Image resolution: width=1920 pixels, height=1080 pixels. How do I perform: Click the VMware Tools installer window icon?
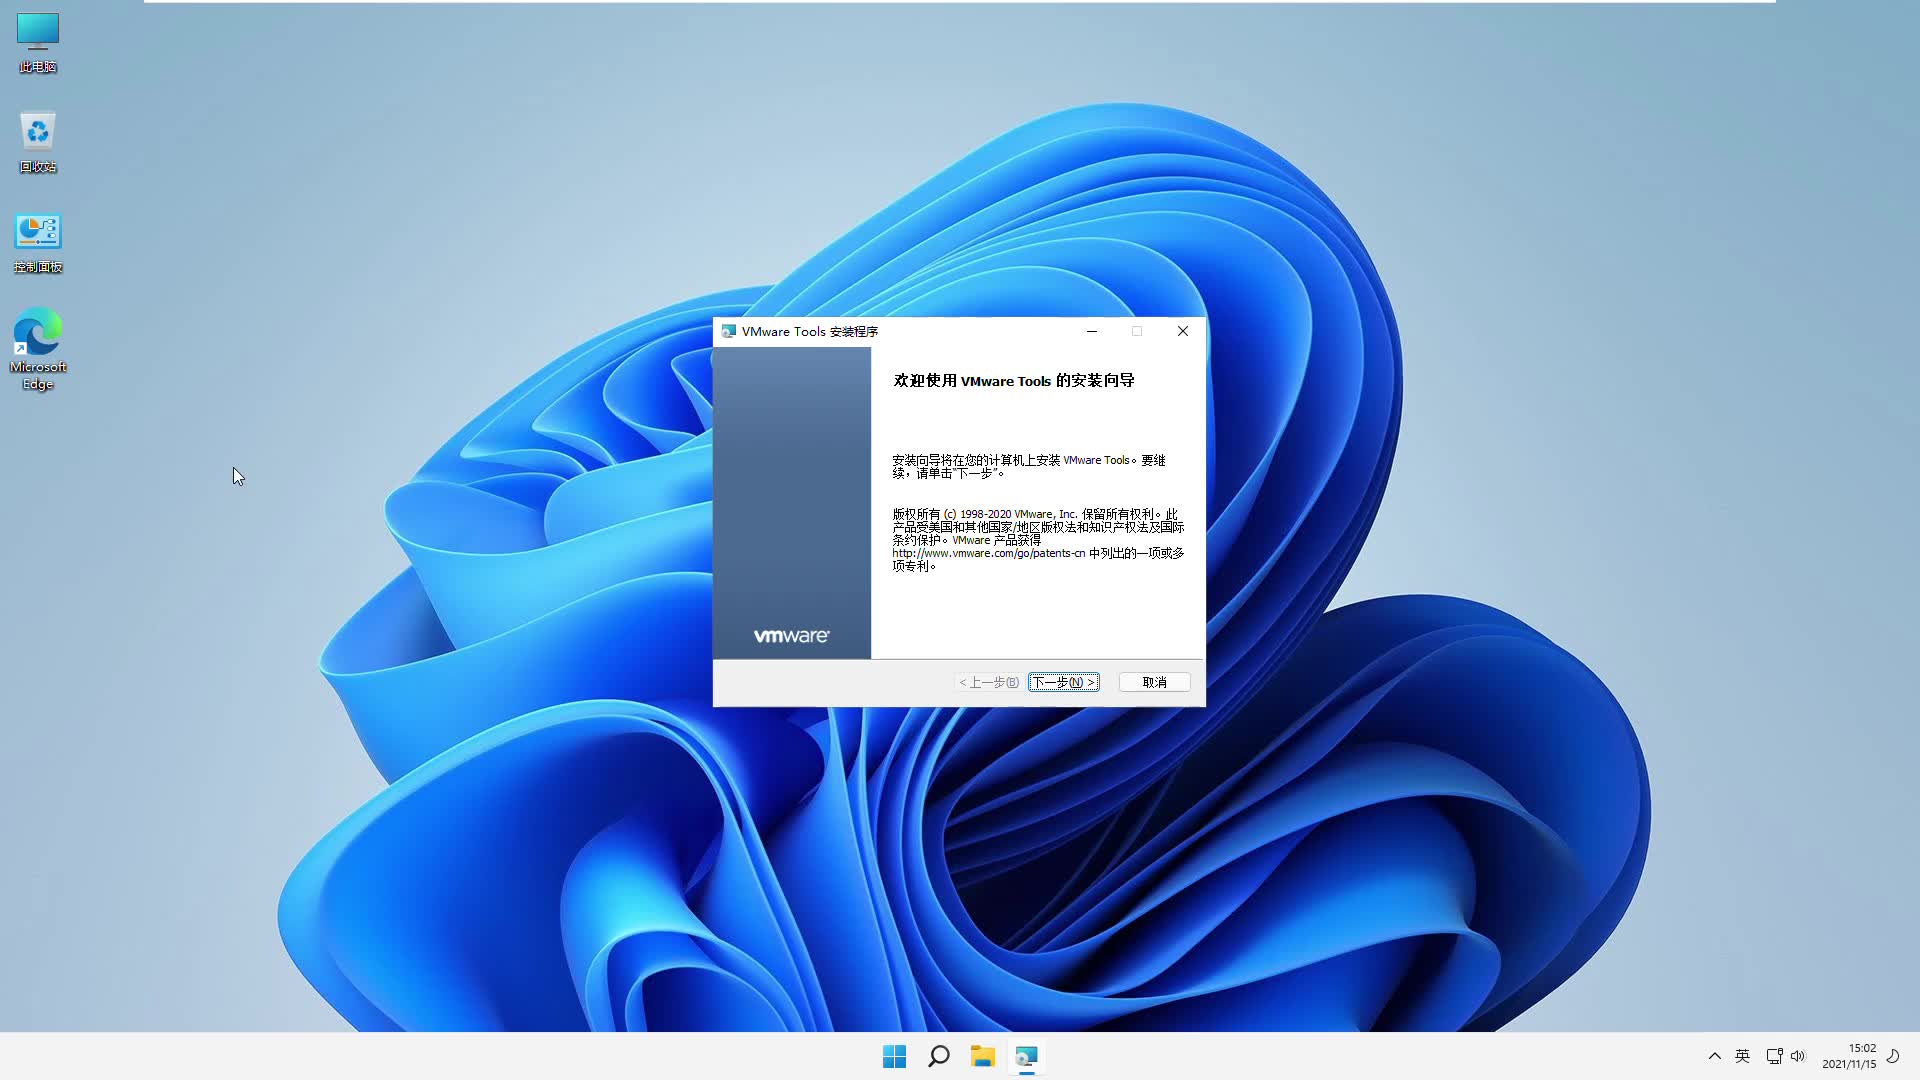click(x=728, y=331)
